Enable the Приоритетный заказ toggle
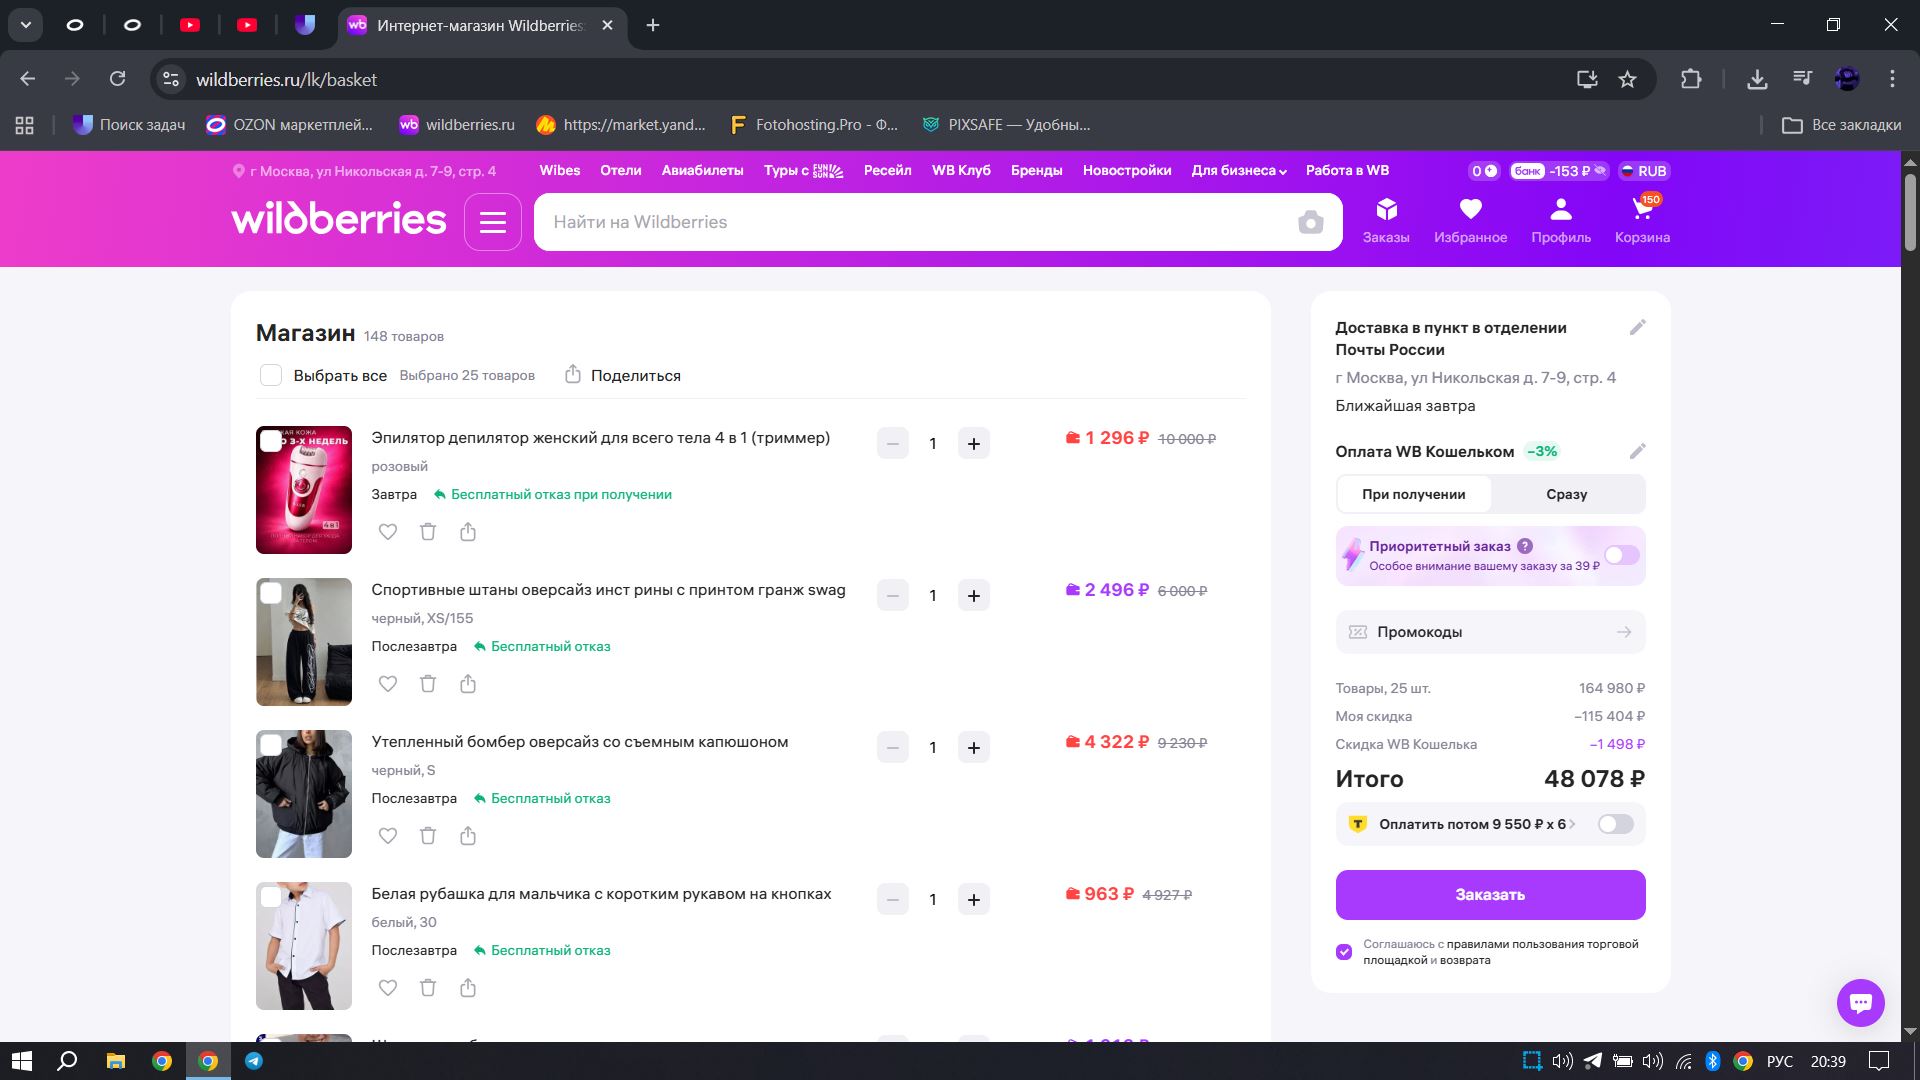Viewport: 1920px width, 1080px height. 1621,555
